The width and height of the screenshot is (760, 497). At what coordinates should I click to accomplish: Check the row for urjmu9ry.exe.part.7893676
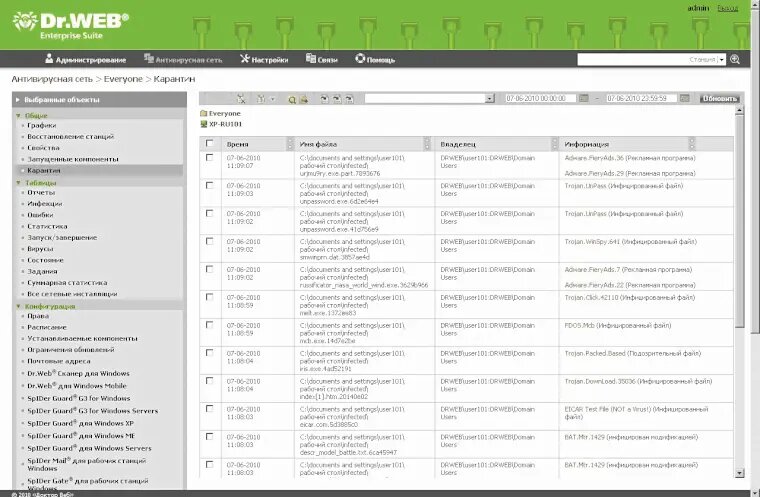209,158
